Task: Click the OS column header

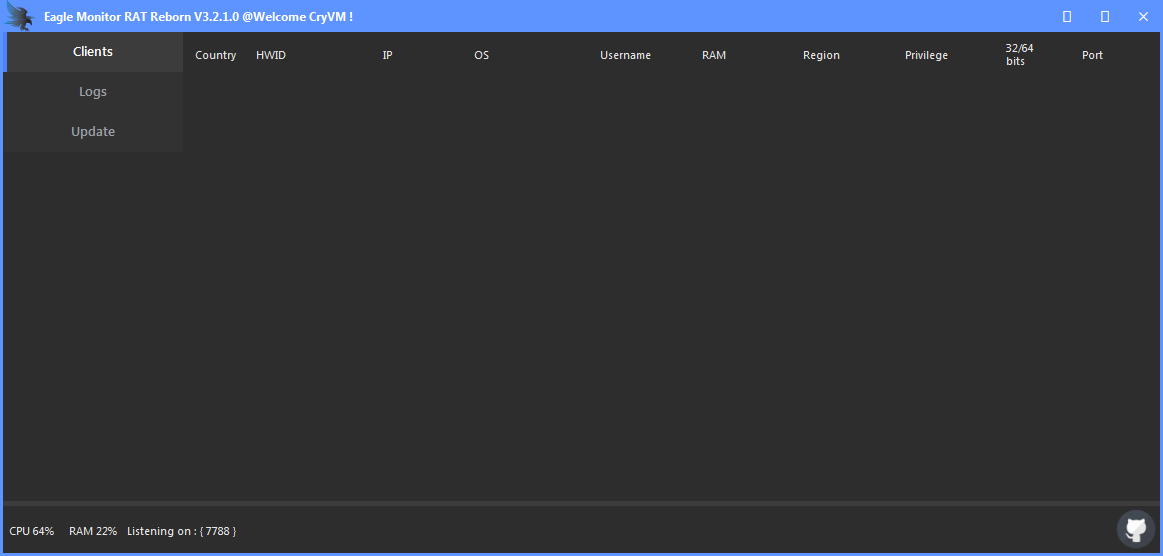Action: coord(482,55)
